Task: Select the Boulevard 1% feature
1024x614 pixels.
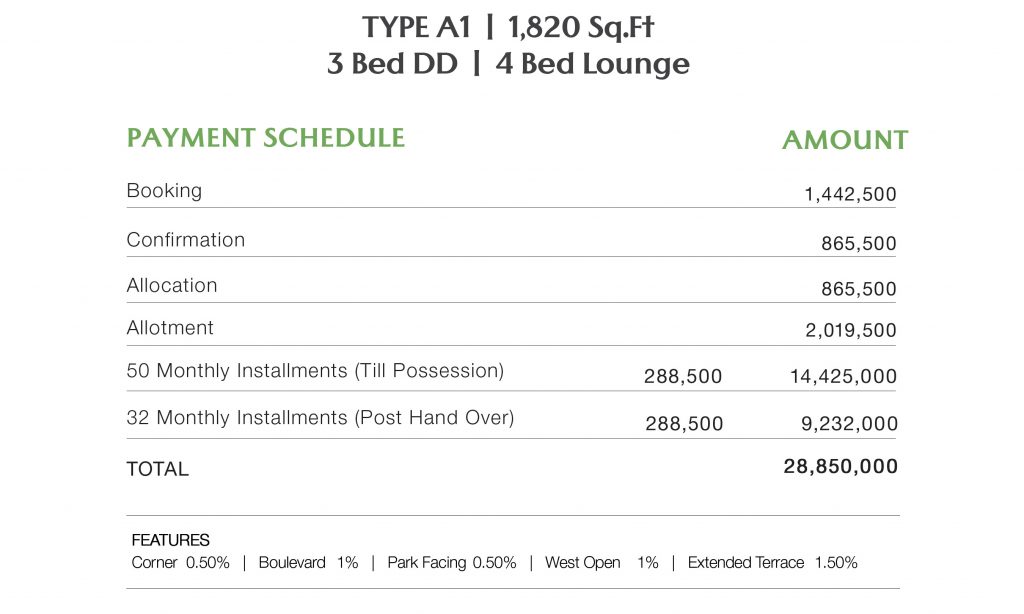Action: [x=308, y=563]
